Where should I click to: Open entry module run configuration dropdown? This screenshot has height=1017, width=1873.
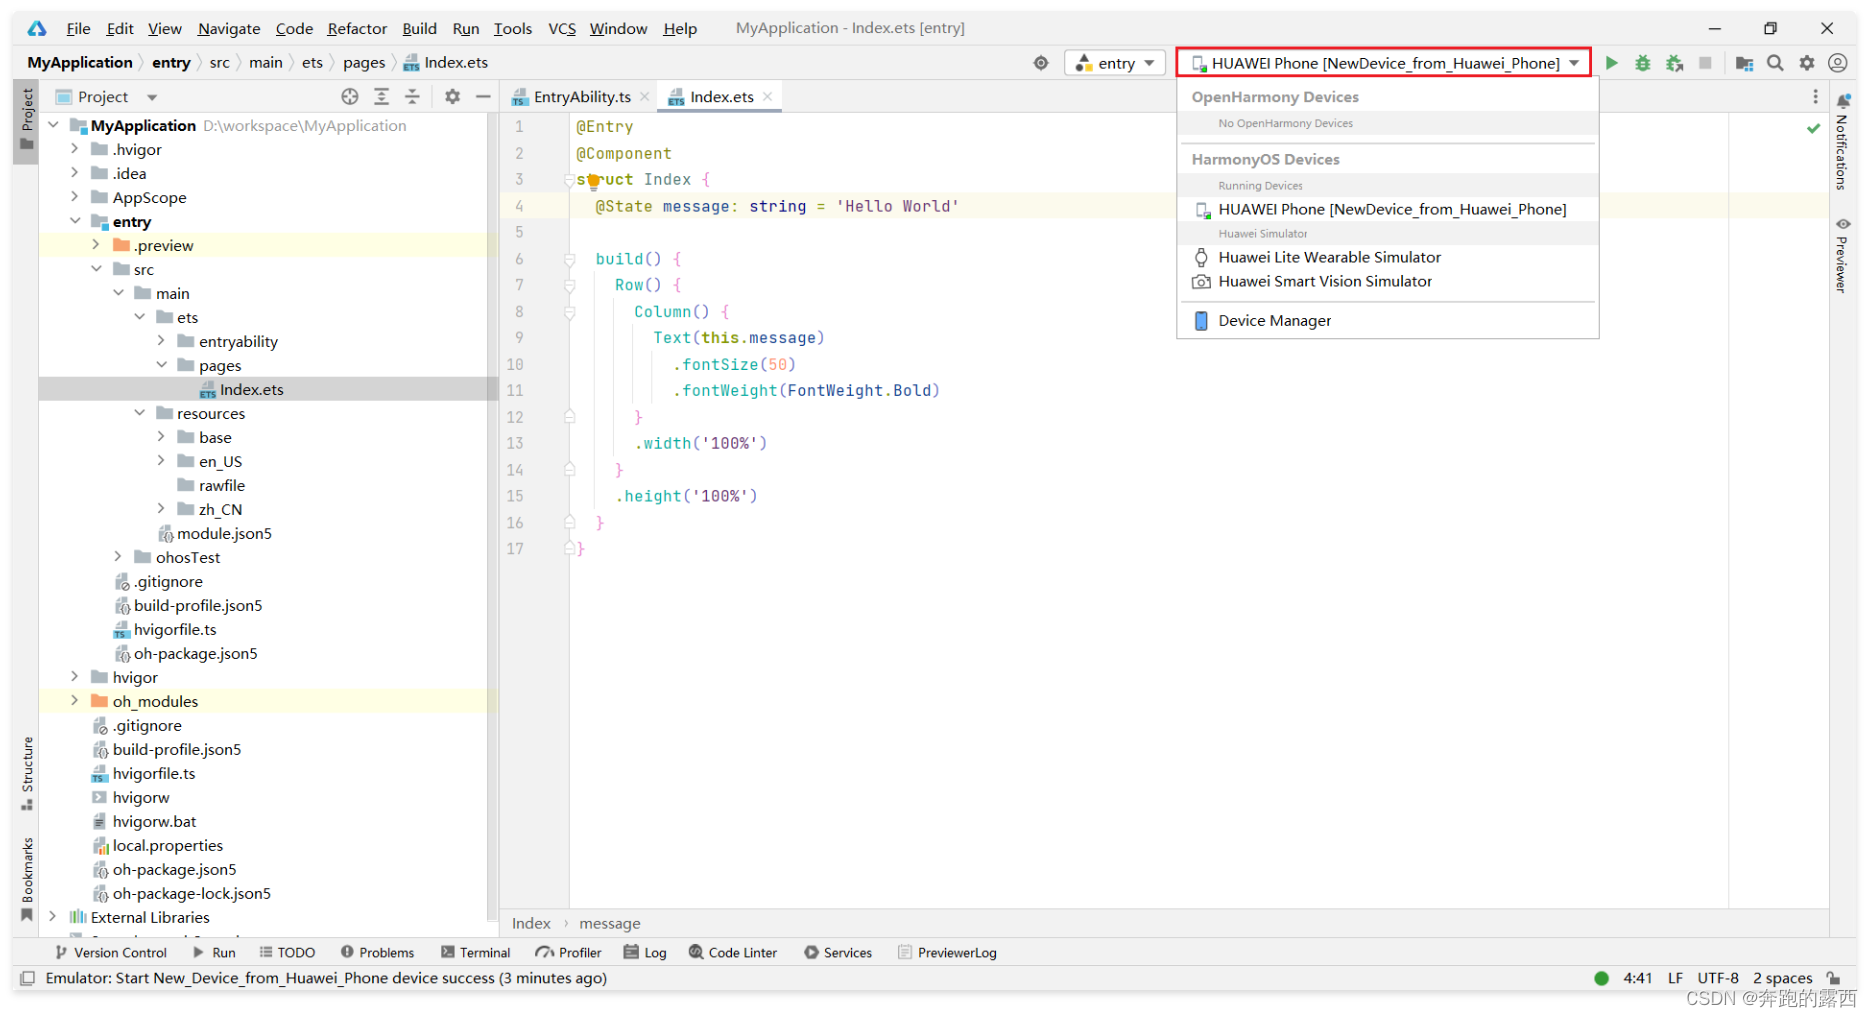click(1115, 63)
